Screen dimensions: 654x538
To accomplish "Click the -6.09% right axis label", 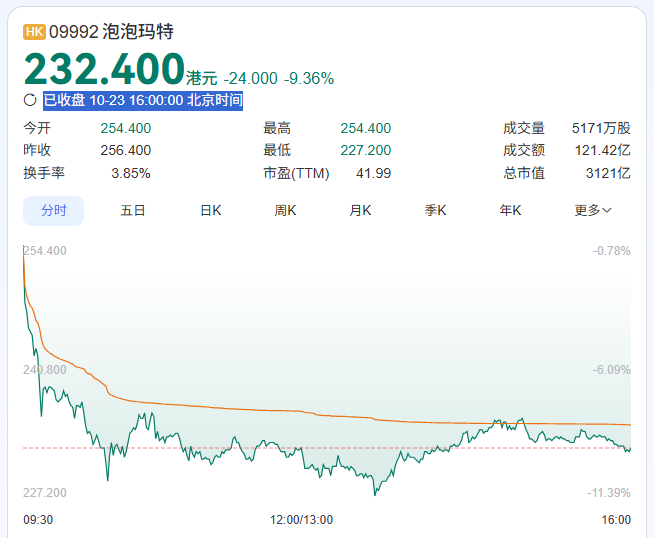I will click(x=611, y=370).
